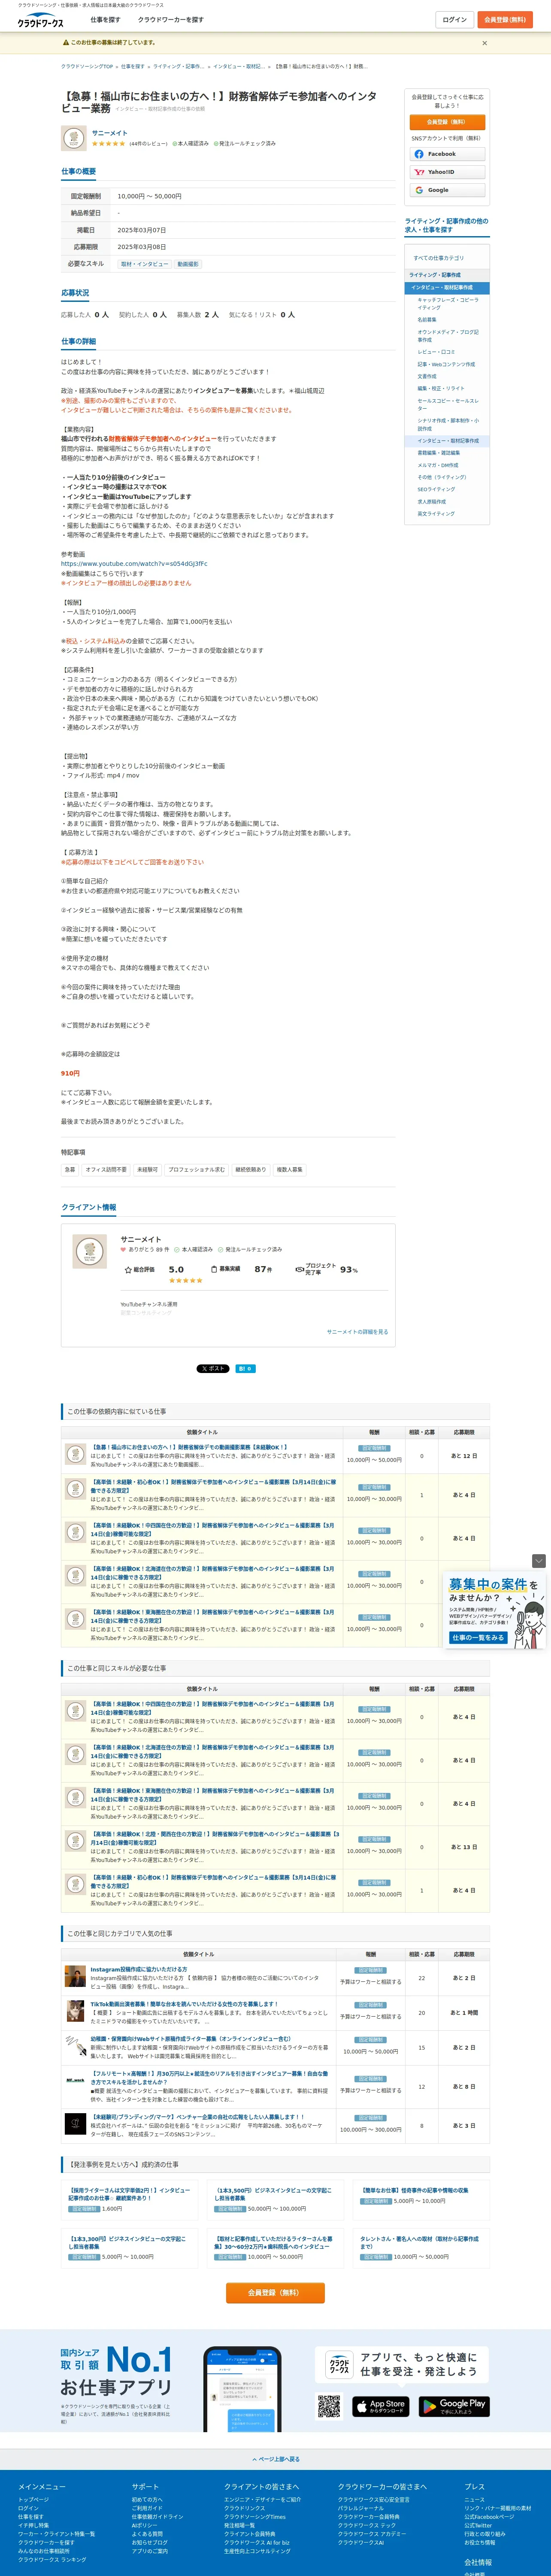Screen dimensions: 551x2576
Task: Select SEOライティング category
Action: (x=436, y=489)
